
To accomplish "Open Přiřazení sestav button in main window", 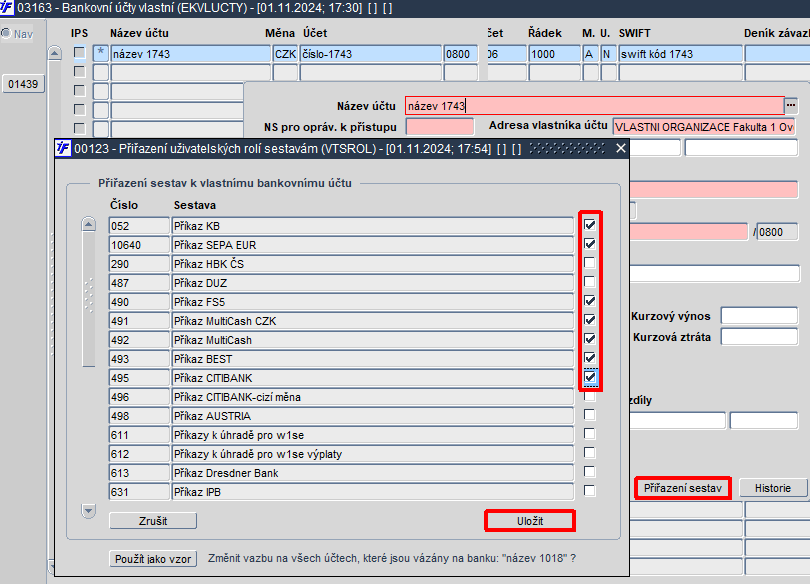I will point(682,488).
